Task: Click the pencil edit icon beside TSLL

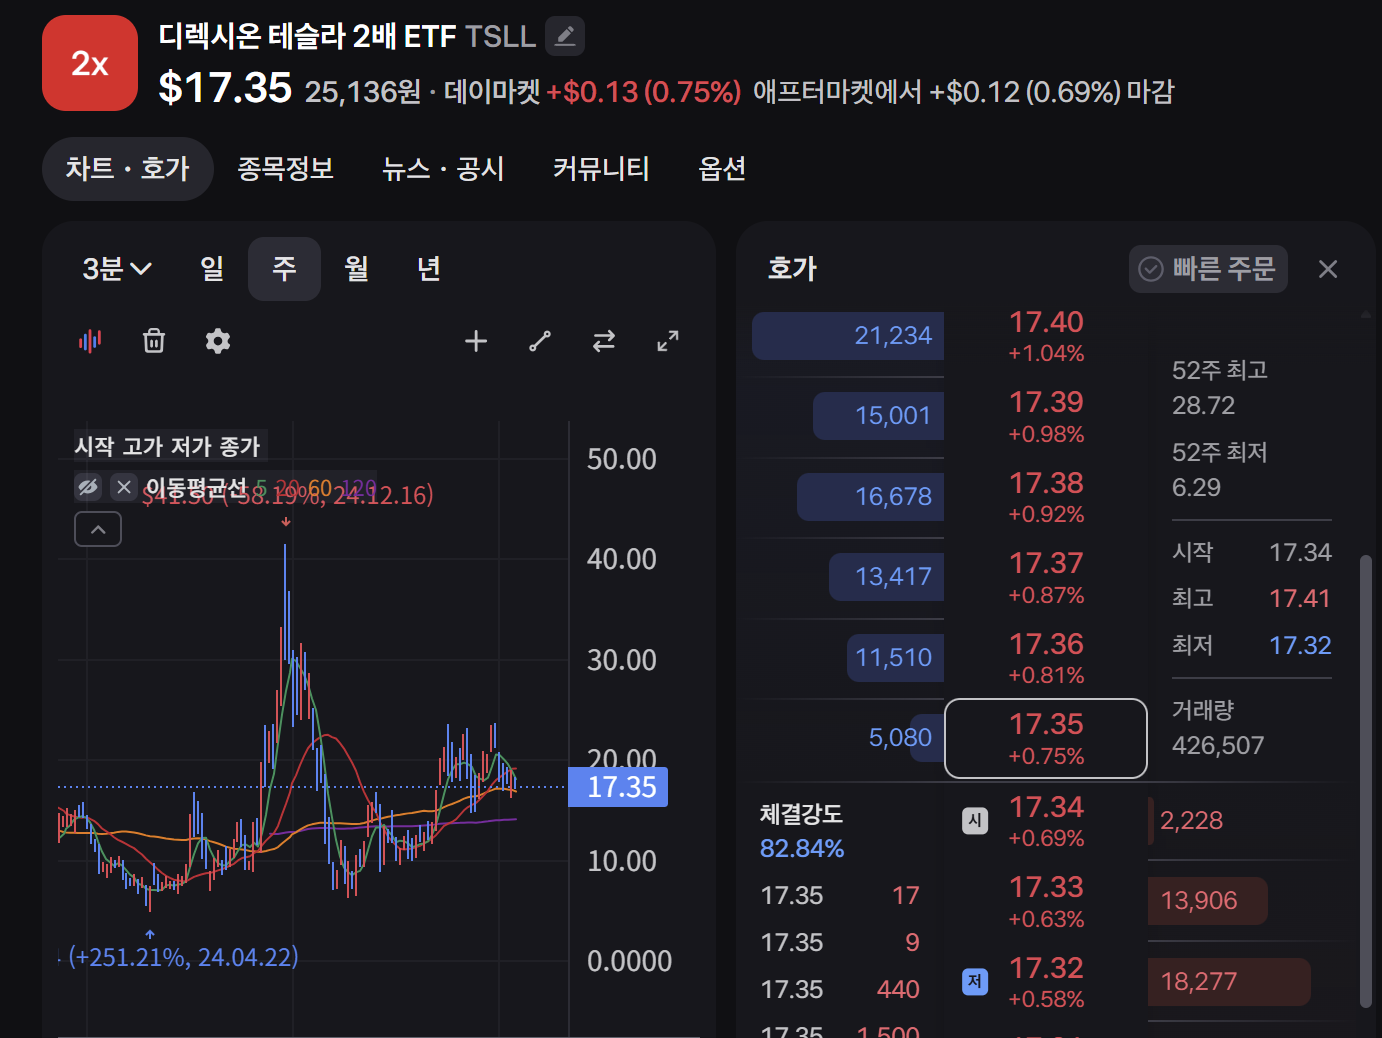Action: point(565,36)
